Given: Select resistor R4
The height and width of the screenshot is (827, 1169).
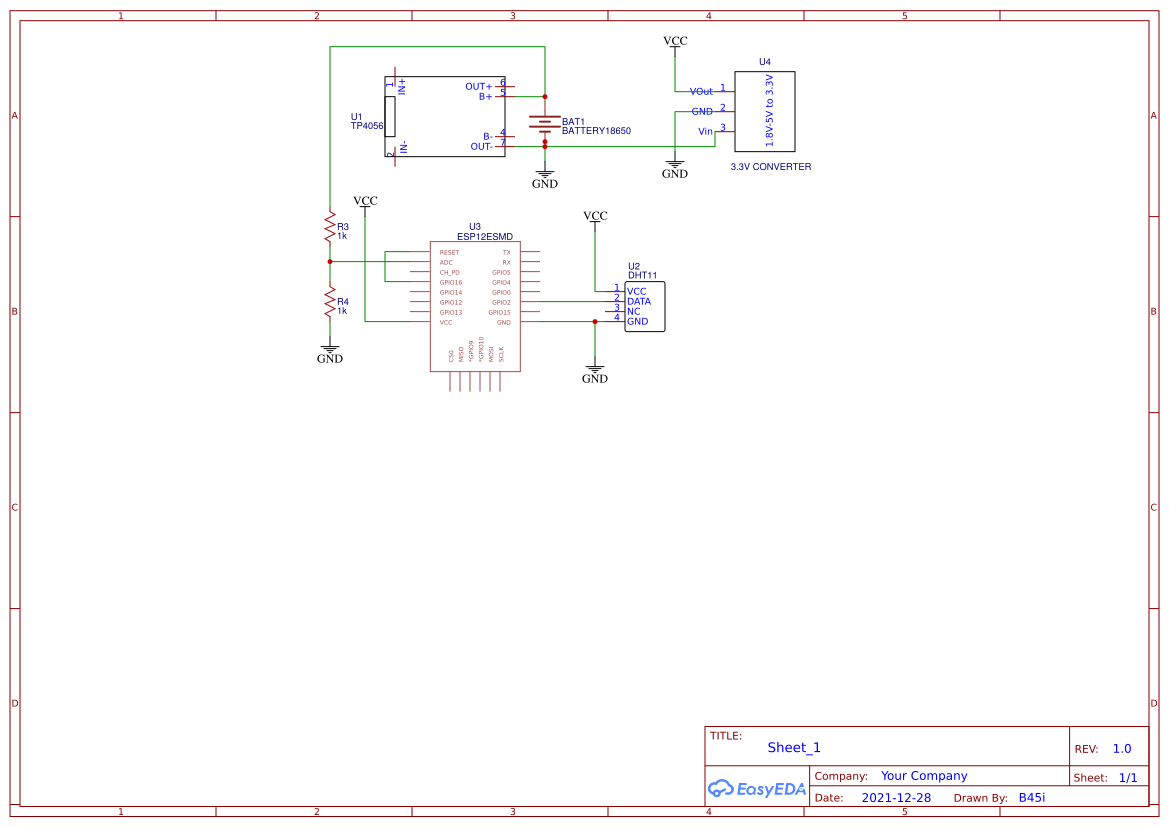Looking at the screenshot, I should (330, 300).
